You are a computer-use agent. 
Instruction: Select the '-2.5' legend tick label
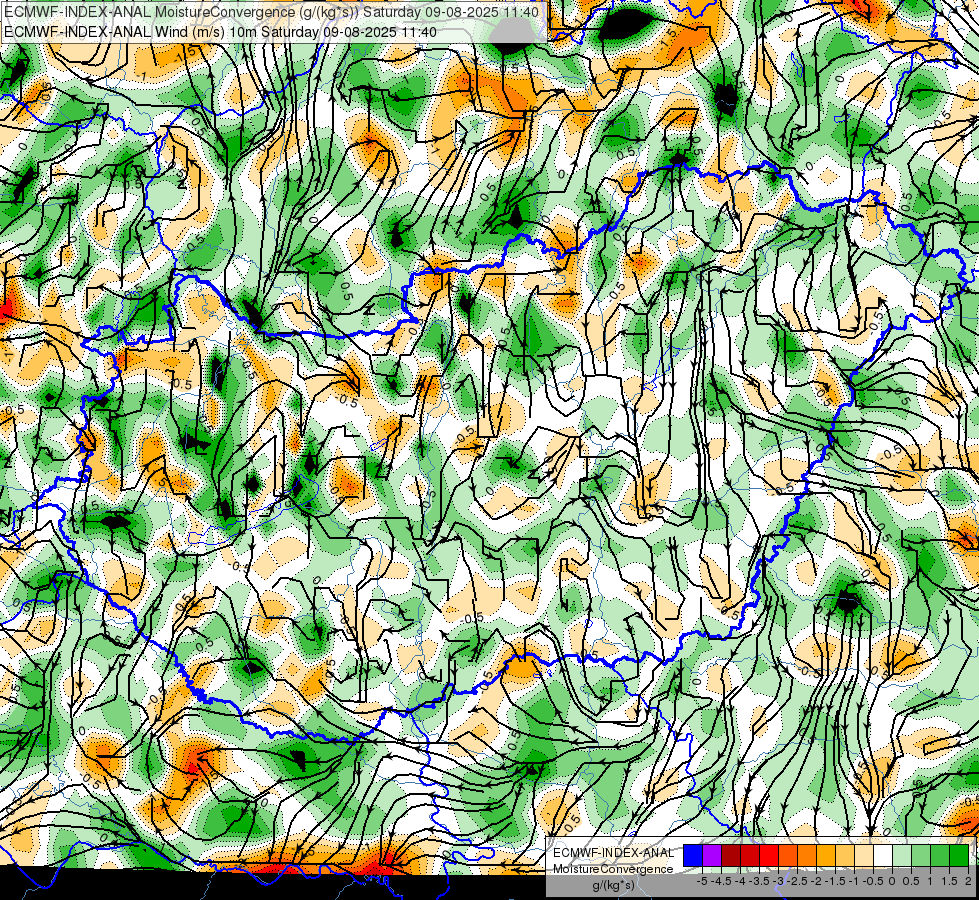coord(798,881)
